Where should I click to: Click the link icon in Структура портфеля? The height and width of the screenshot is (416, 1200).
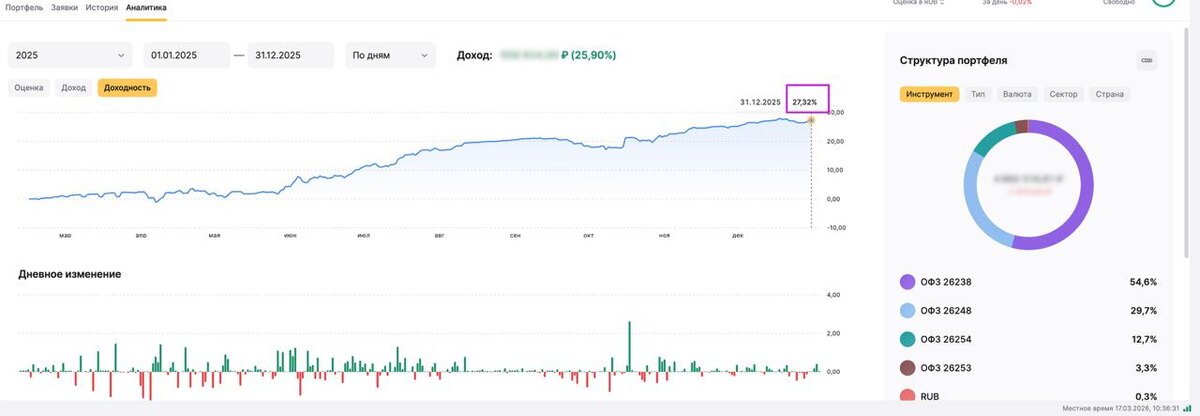[1147, 61]
